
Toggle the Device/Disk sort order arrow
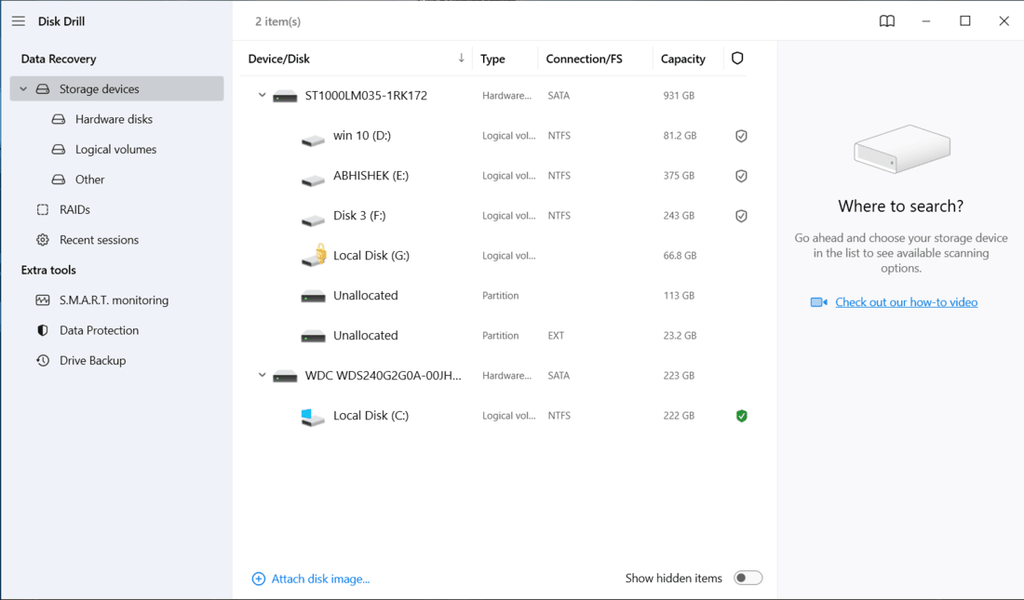click(460, 58)
